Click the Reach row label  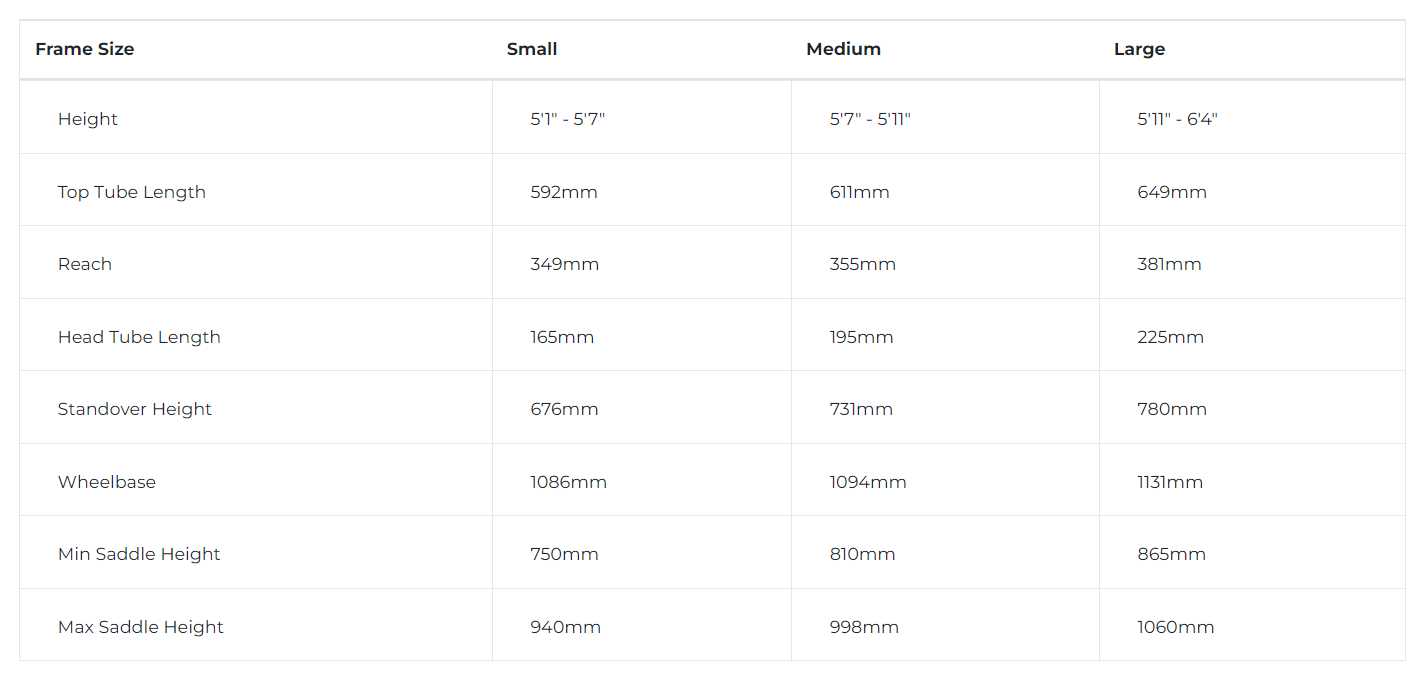click(x=85, y=264)
